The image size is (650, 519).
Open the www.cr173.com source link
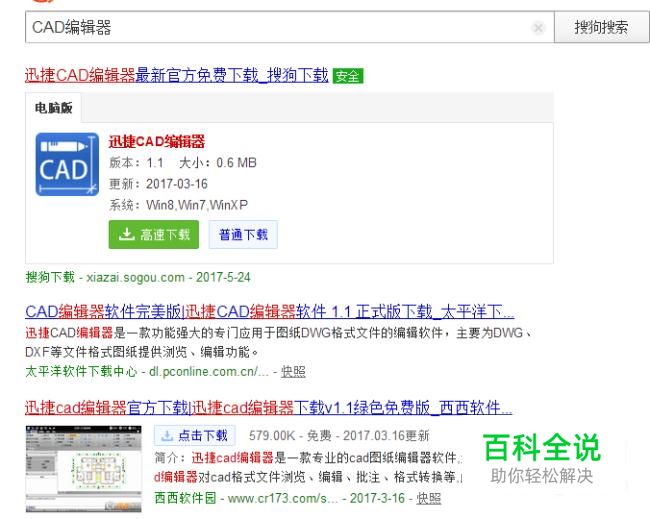(x=283, y=498)
